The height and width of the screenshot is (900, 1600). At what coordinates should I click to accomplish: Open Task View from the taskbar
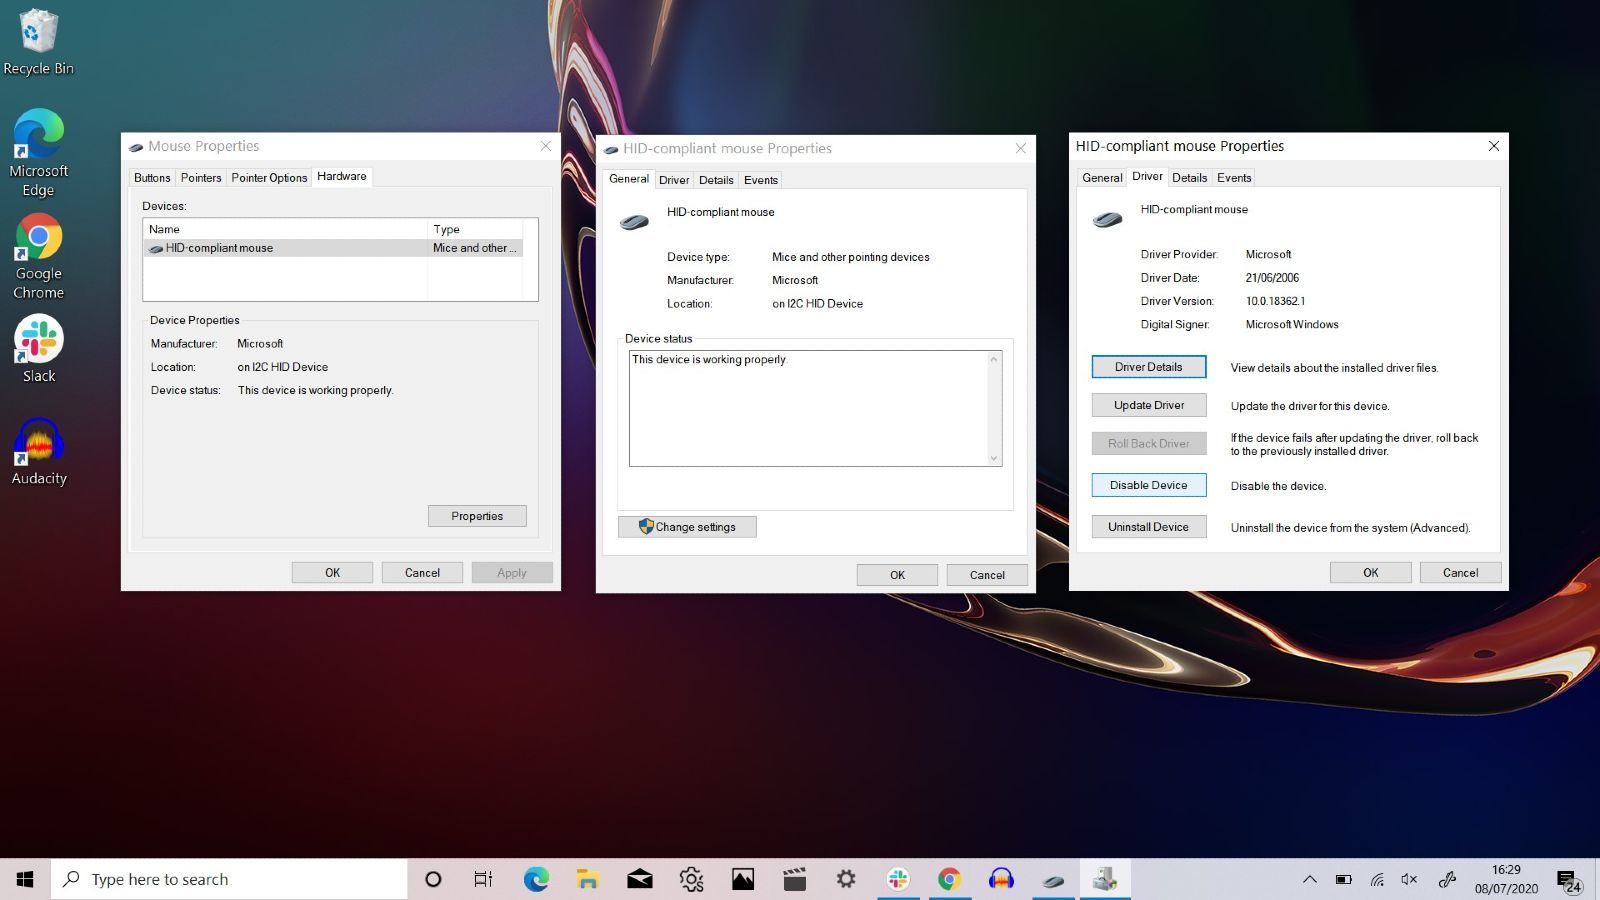(x=483, y=879)
